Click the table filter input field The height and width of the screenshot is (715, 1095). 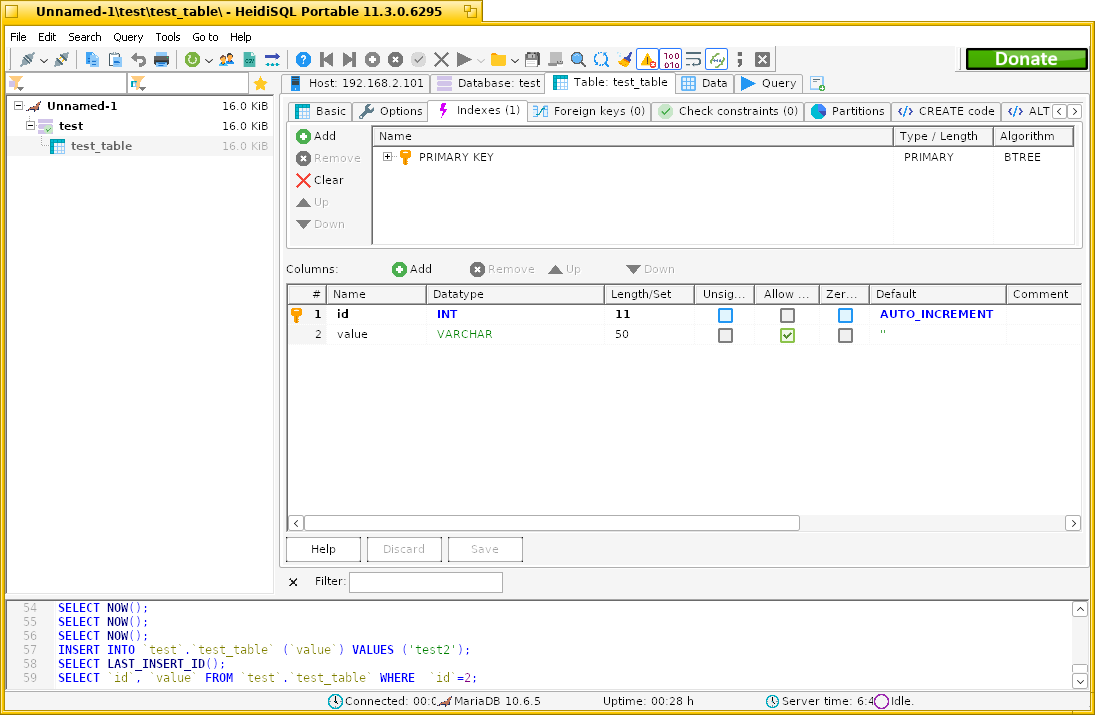(x=188, y=84)
